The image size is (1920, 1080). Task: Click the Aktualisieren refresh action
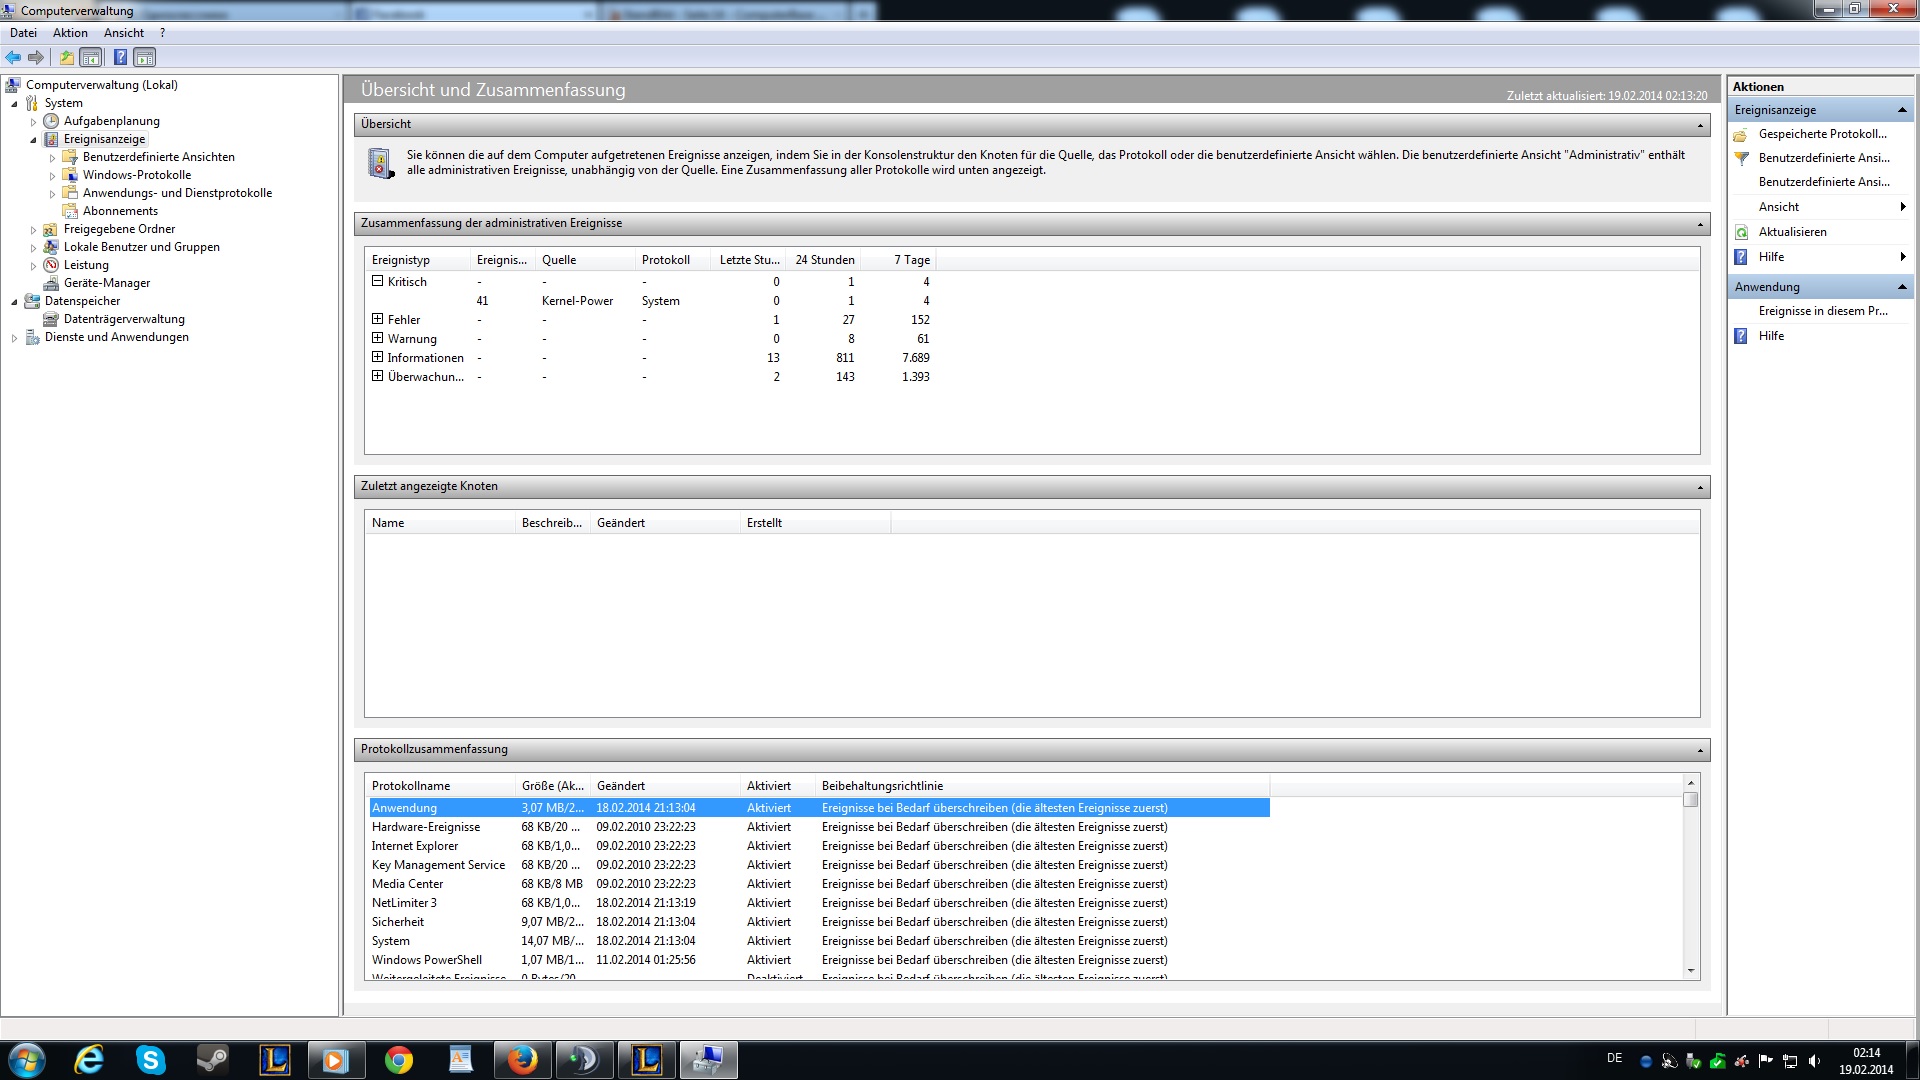pos(1792,232)
